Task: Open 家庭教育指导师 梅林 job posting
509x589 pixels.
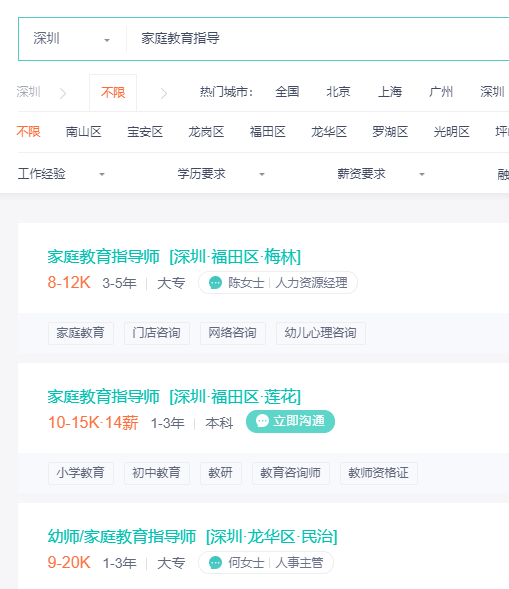Action: (174, 257)
